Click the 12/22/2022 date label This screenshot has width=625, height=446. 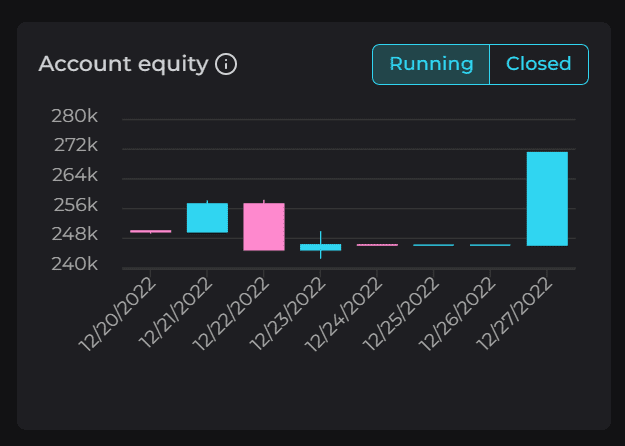pos(231,314)
